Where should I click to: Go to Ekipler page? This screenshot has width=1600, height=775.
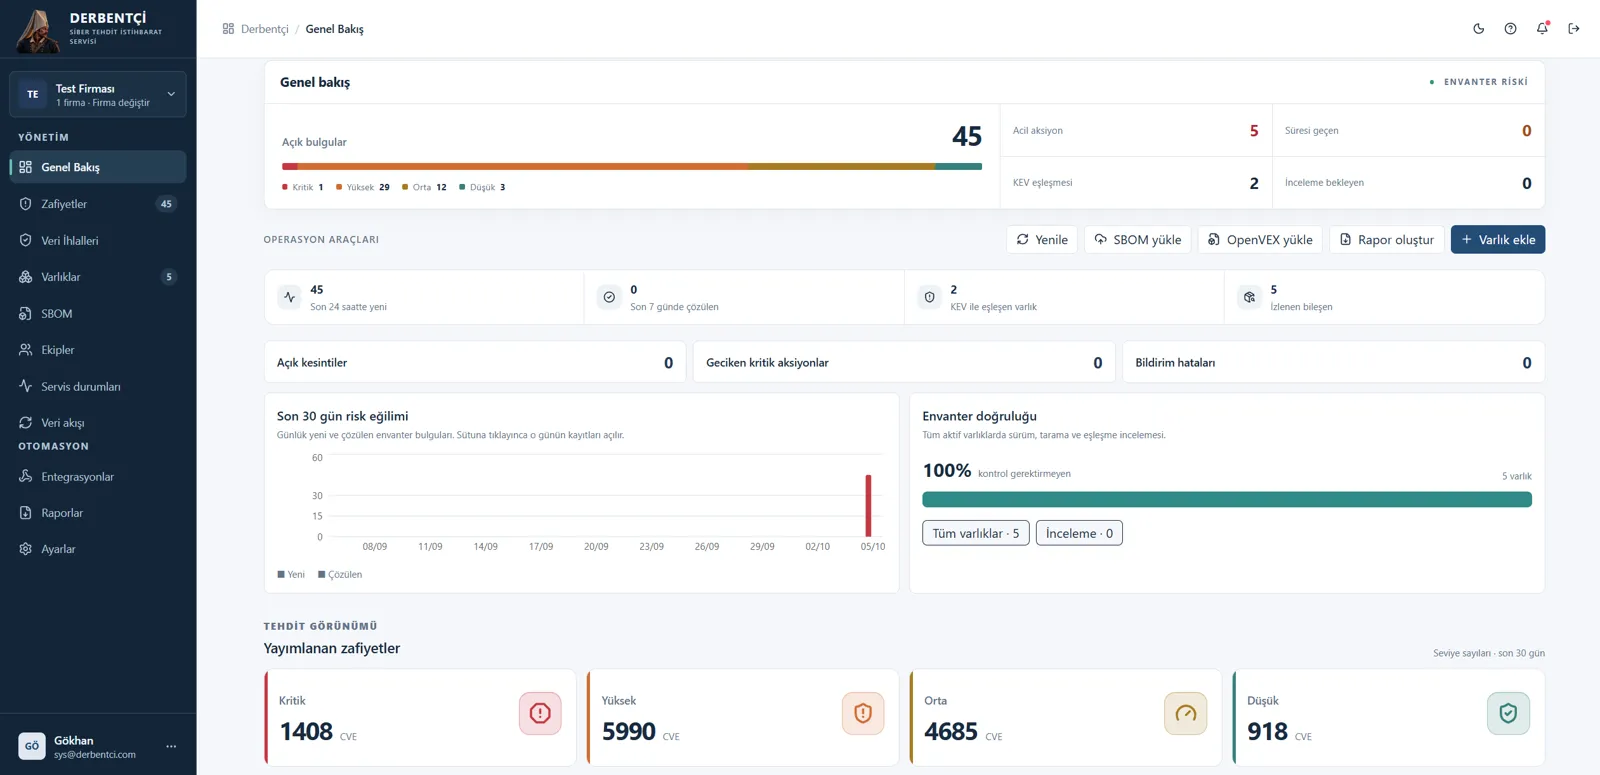click(x=98, y=350)
